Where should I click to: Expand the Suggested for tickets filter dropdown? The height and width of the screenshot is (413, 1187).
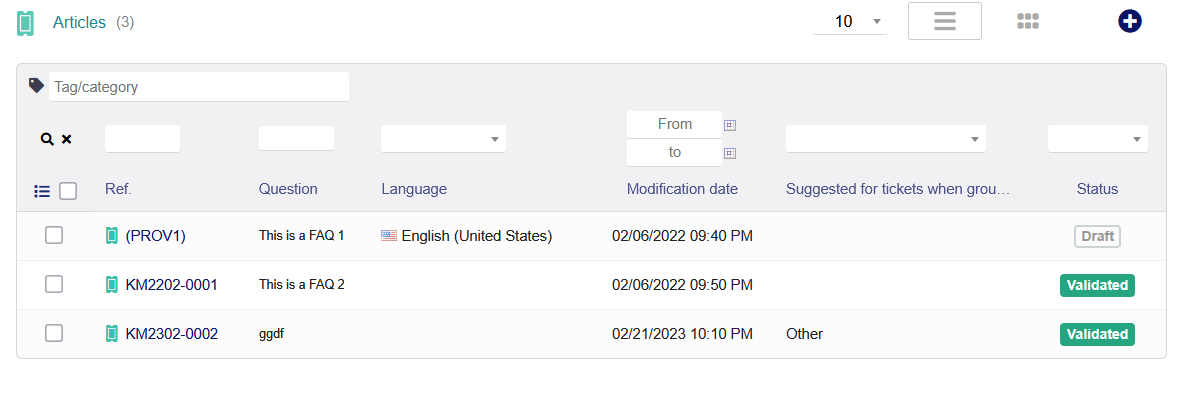(x=885, y=139)
